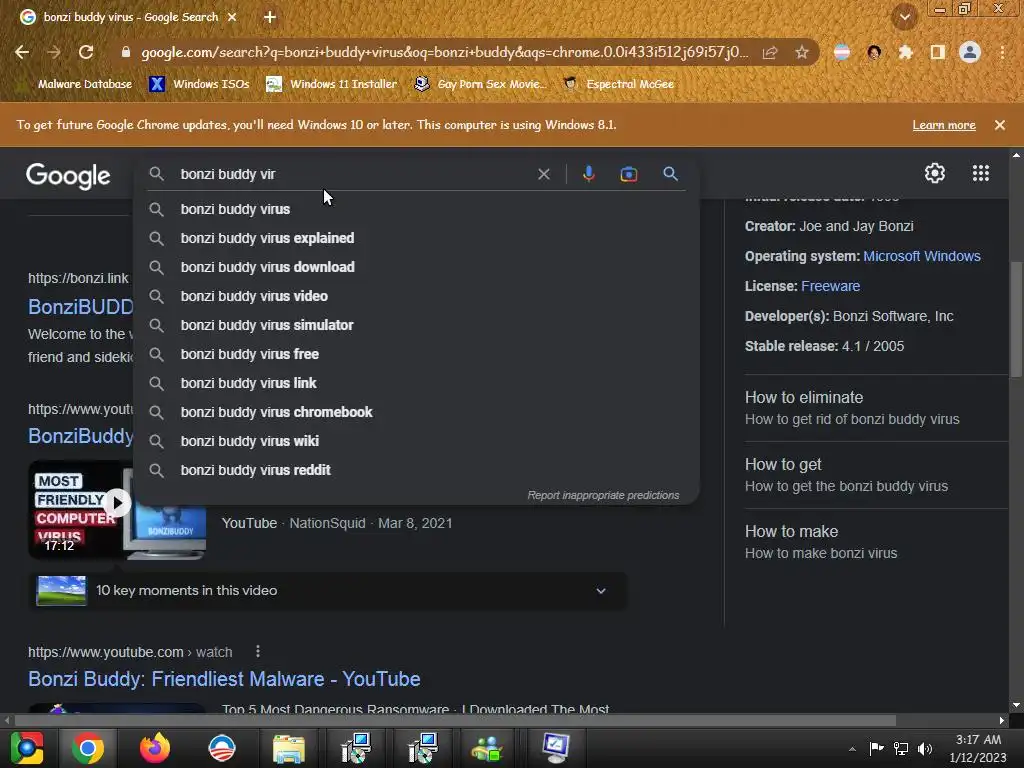Image resolution: width=1024 pixels, height=768 pixels.
Task: Open the Microsoft Windows link
Action: click(x=921, y=256)
